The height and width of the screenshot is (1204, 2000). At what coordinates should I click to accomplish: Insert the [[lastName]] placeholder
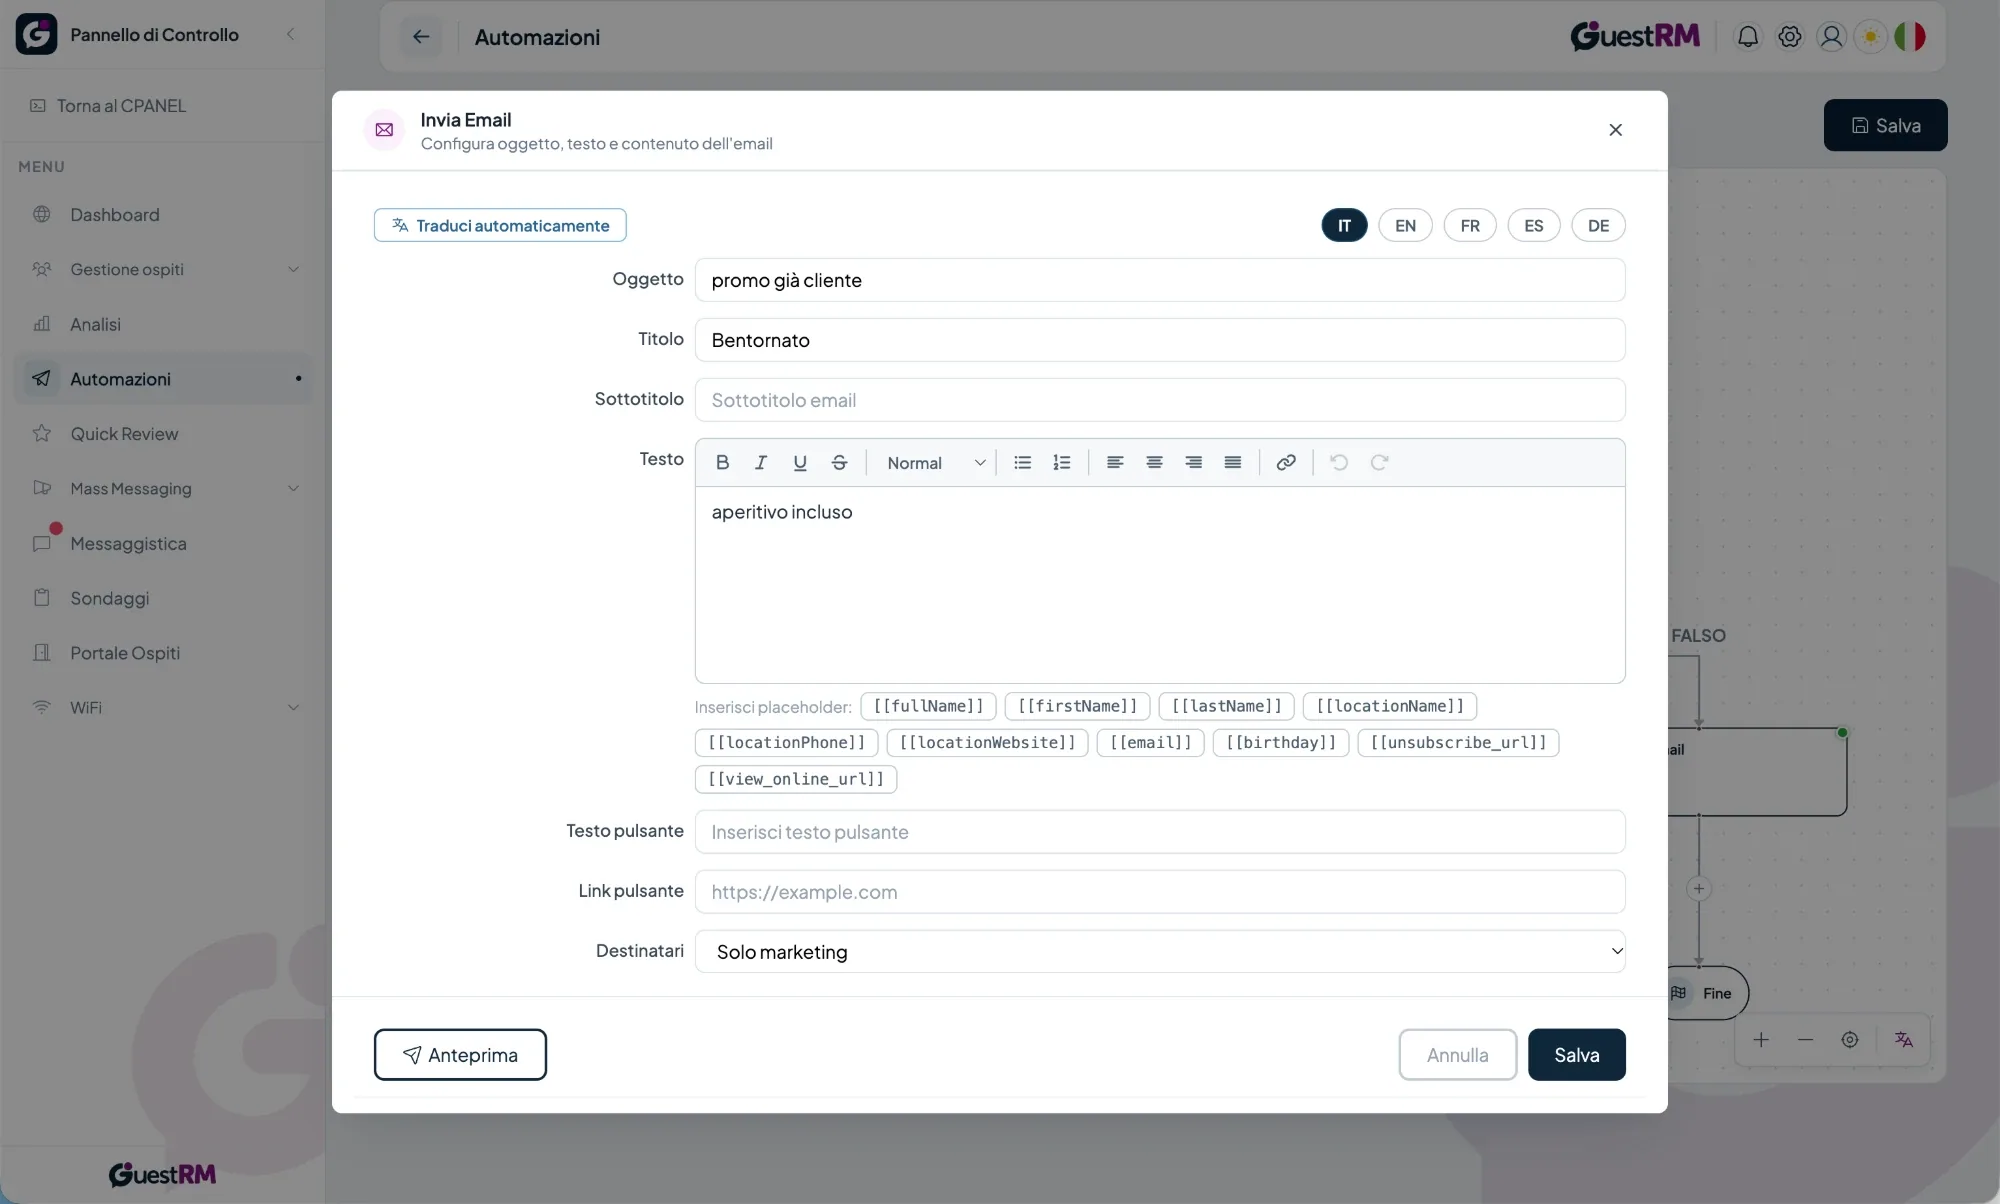(1226, 706)
